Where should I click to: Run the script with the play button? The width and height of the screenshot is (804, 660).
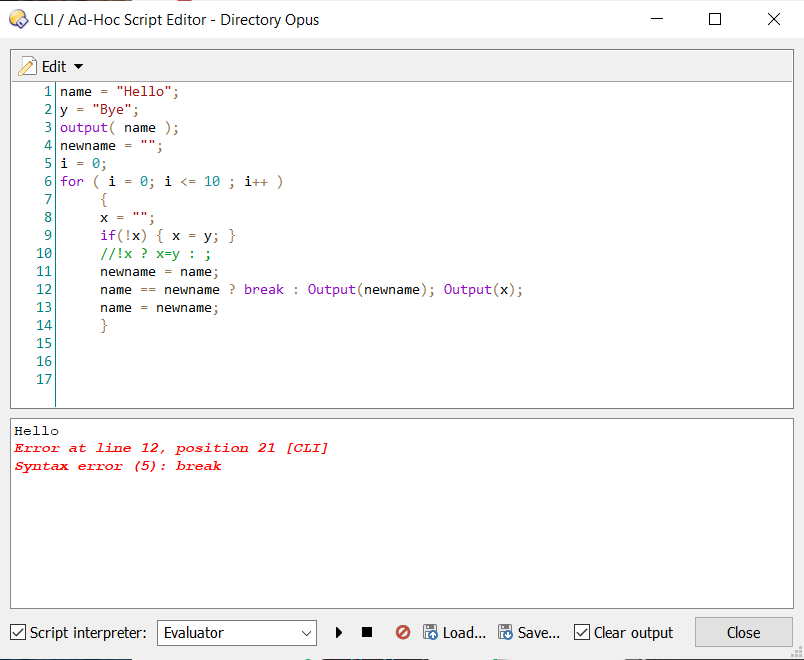pyautogui.click(x=339, y=633)
